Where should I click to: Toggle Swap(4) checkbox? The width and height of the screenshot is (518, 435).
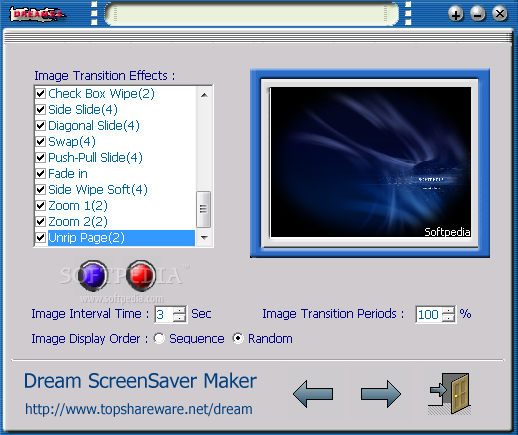click(x=41, y=141)
